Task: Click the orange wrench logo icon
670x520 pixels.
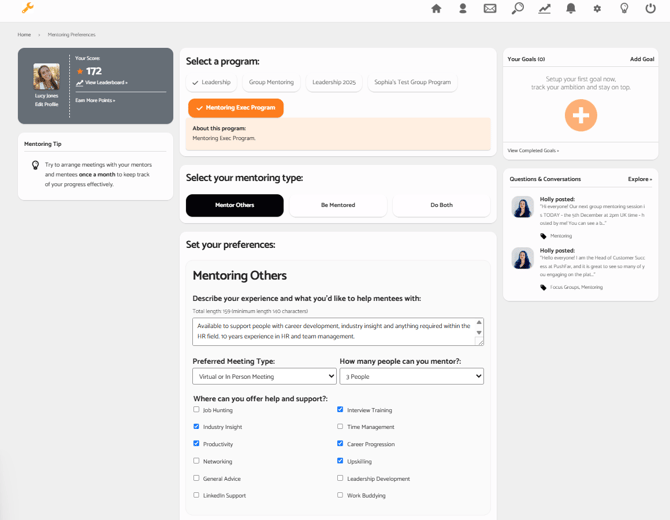Action: click(x=28, y=8)
